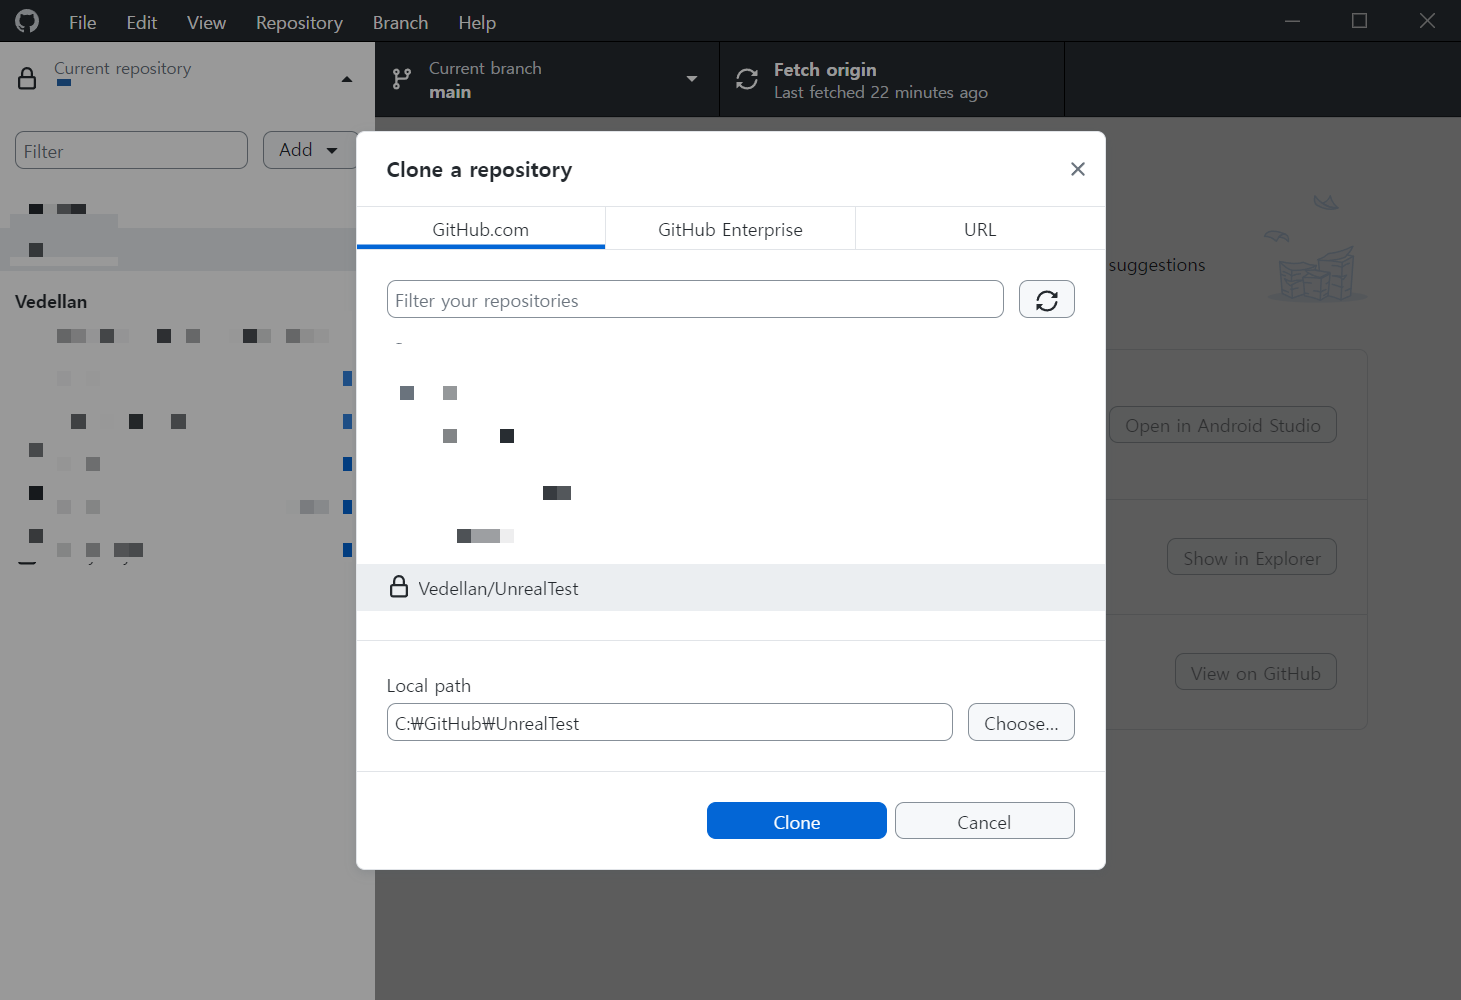Minimize the GitHub Desktop window
Viewport: 1461px width, 1000px height.
tap(1292, 21)
